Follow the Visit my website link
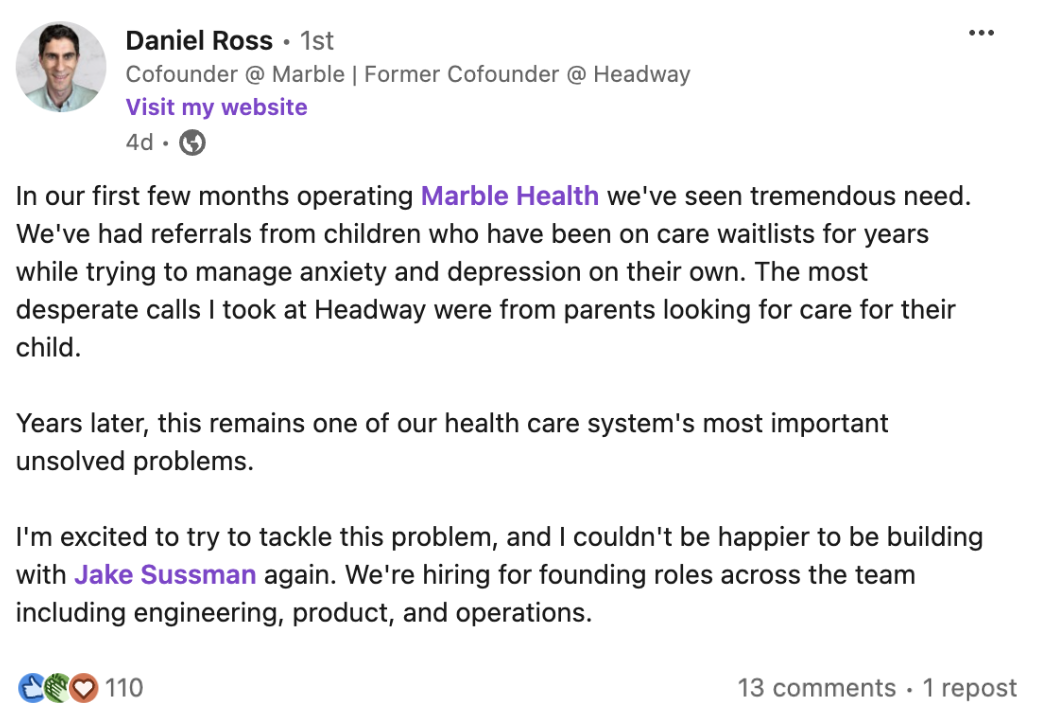Image resolution: width=1044 pixels, height=724 pixels. coord(216,107)
